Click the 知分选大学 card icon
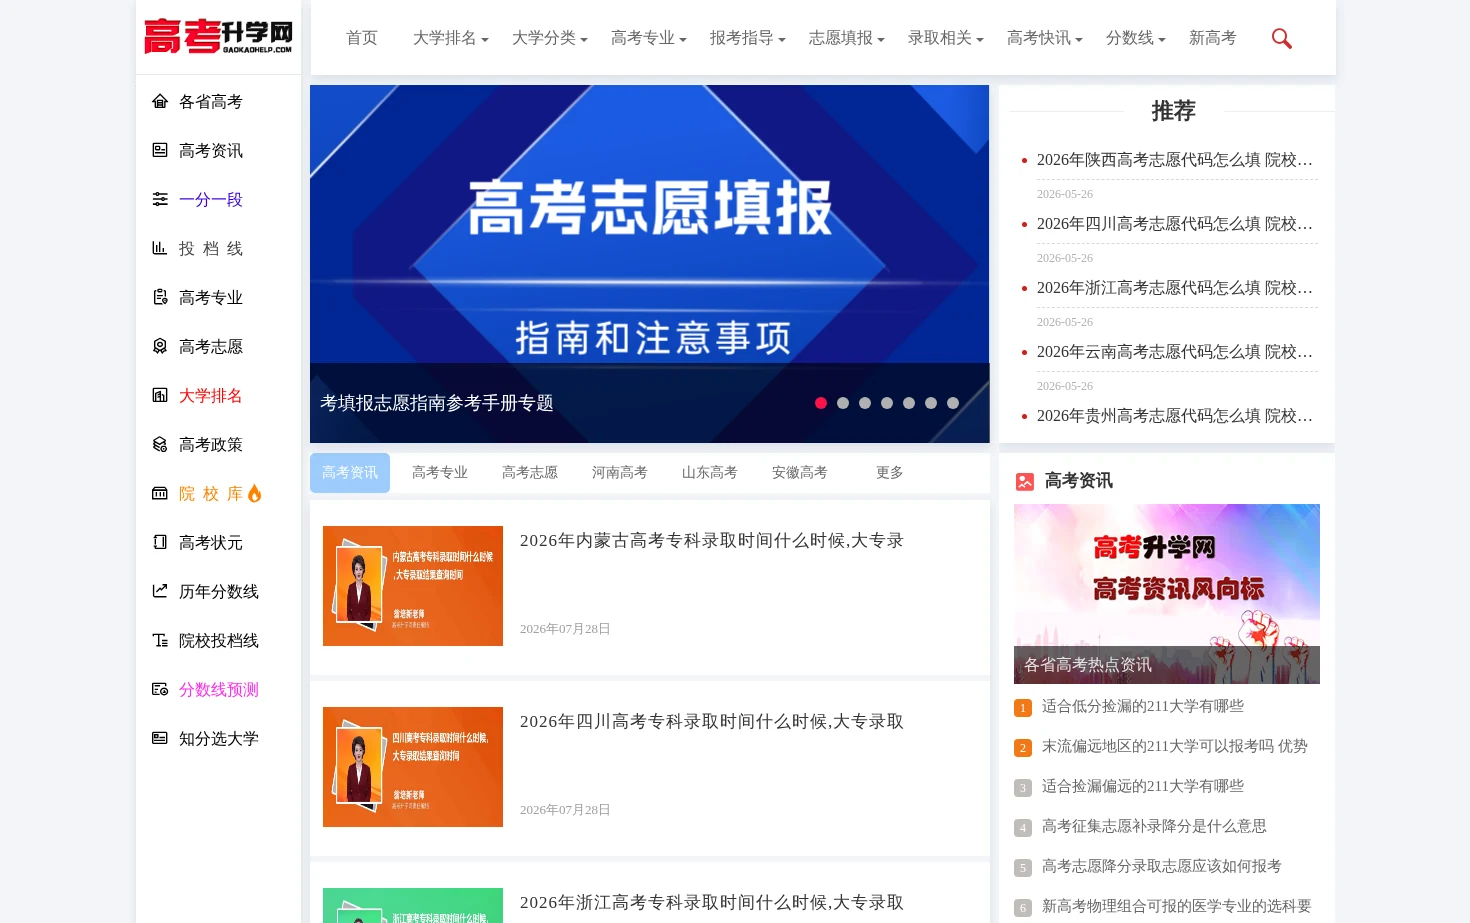1470x923 pixels. click(x=160, y=738)
